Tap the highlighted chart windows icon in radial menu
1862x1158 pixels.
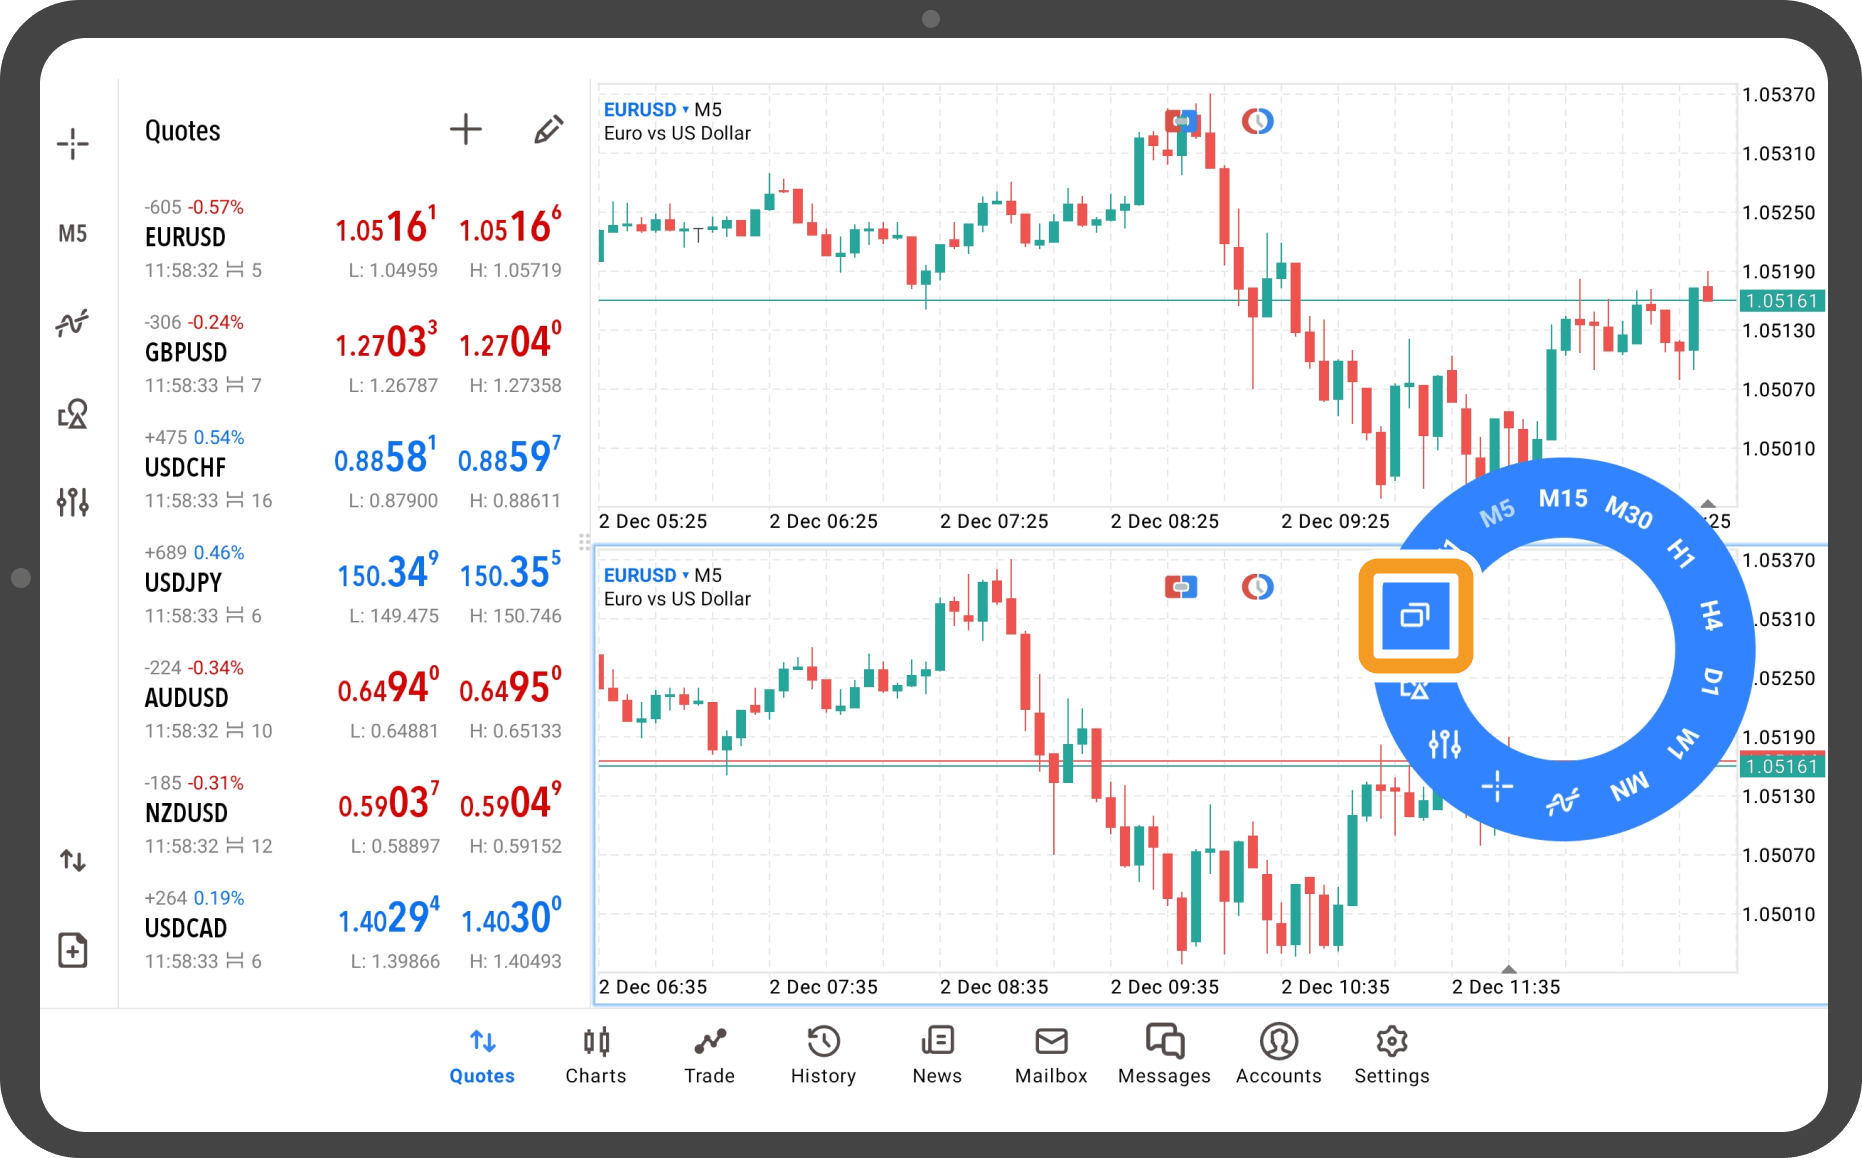(1415, 615)
